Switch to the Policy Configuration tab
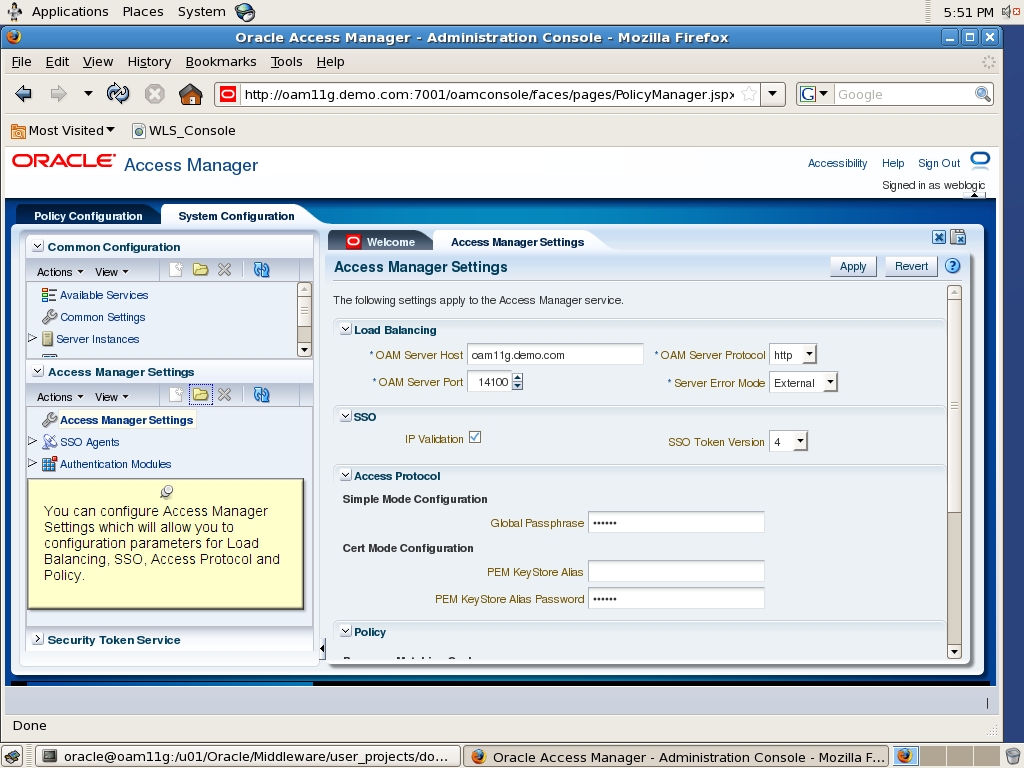 pos(86,216)
